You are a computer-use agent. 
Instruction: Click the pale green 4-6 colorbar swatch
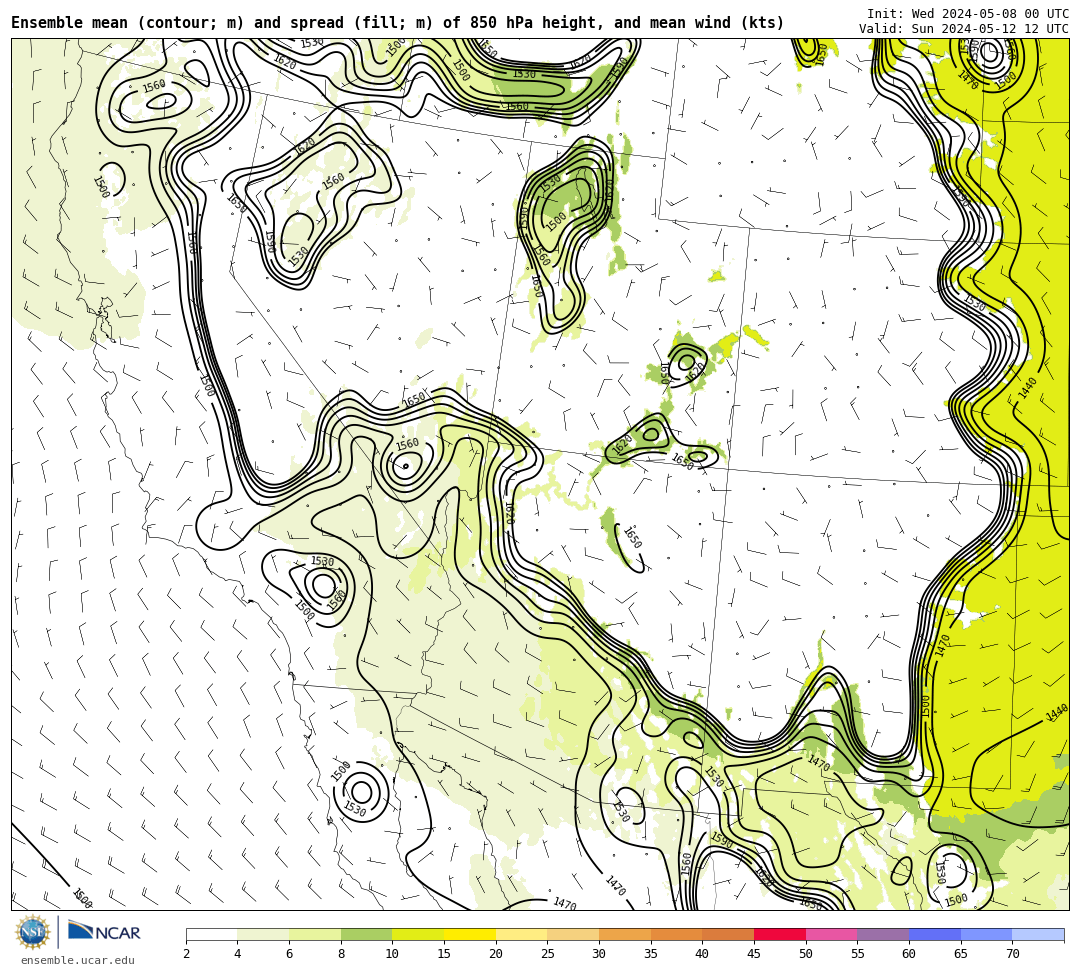263,934
